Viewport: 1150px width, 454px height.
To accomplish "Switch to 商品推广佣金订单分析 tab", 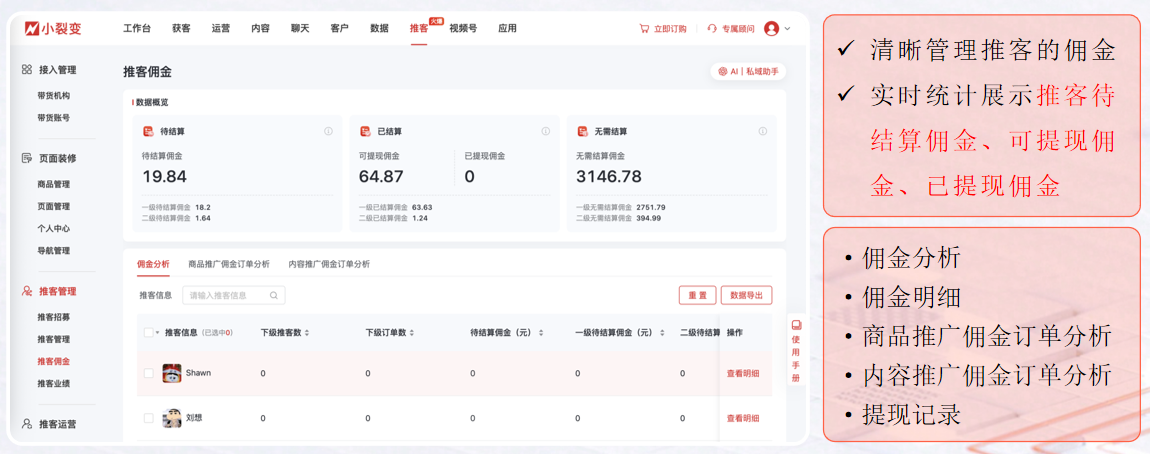I will (x=229, y=264).
